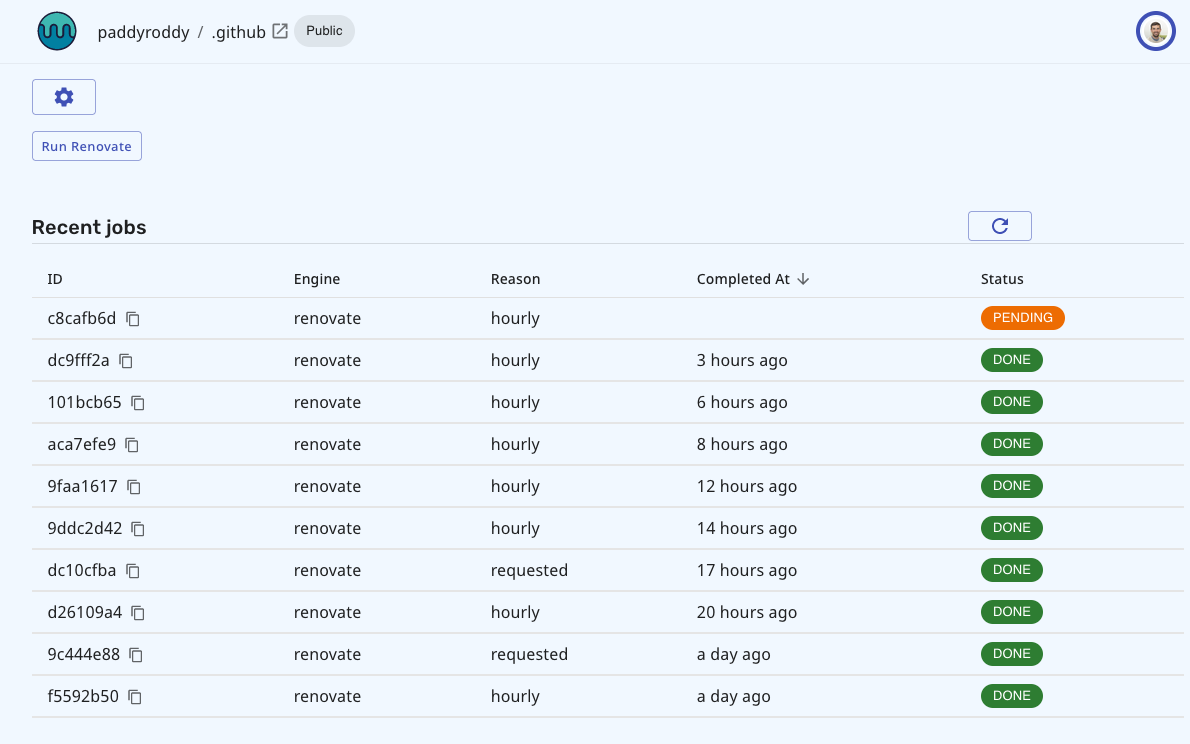Open settings with the gear icon
The image size is (1190, 744).
pos(64,97)
